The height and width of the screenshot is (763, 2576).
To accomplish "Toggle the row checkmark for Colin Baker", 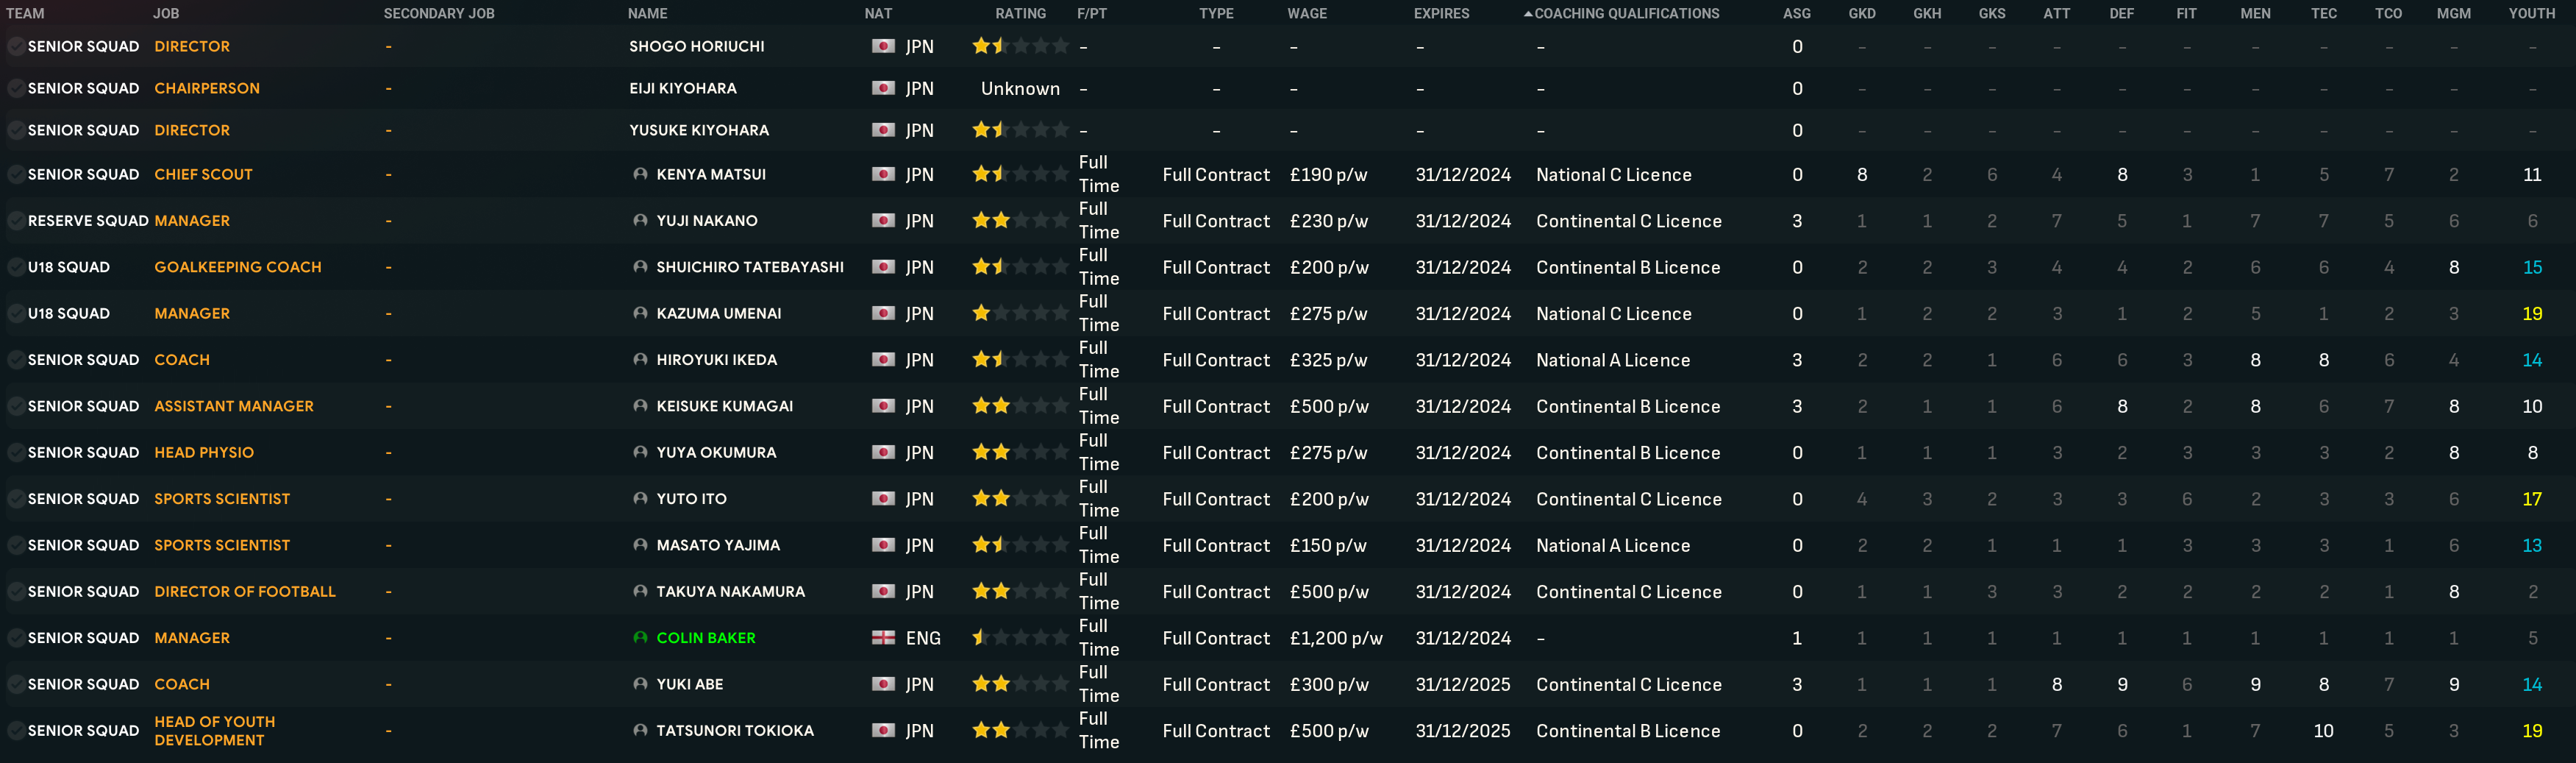I will click(x=16, y=638).
